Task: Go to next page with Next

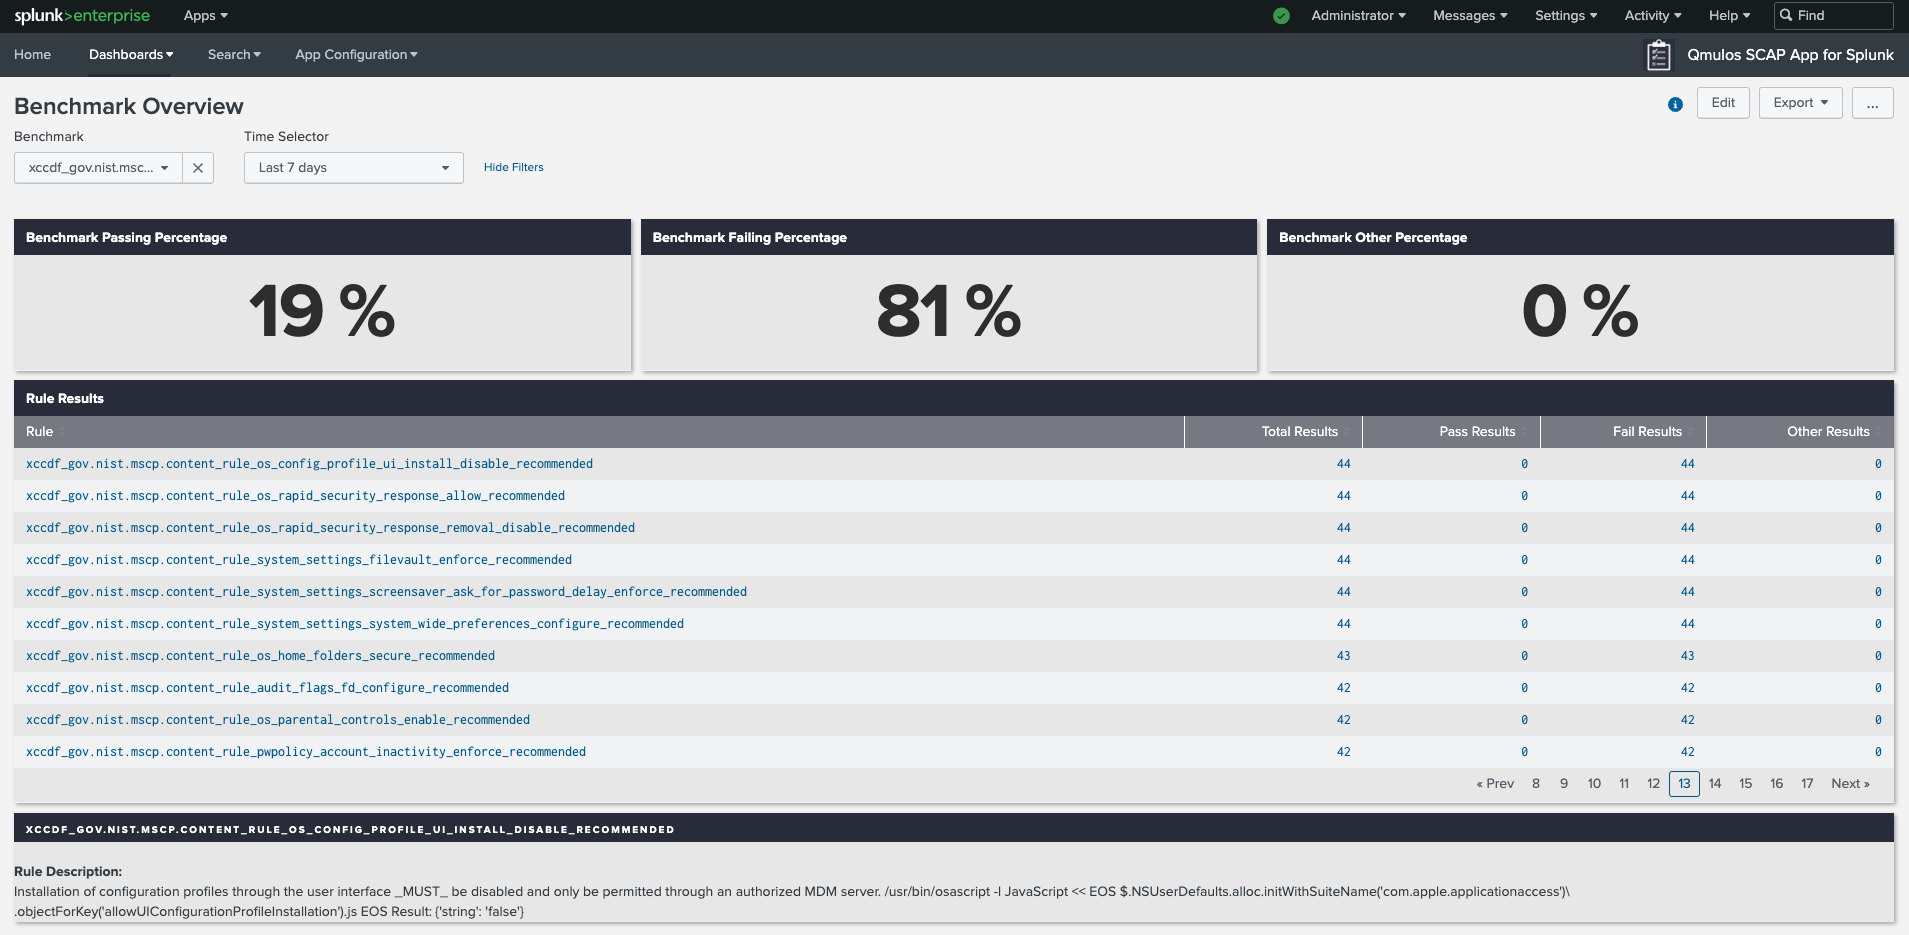Action: click(x=1850, y=784)
